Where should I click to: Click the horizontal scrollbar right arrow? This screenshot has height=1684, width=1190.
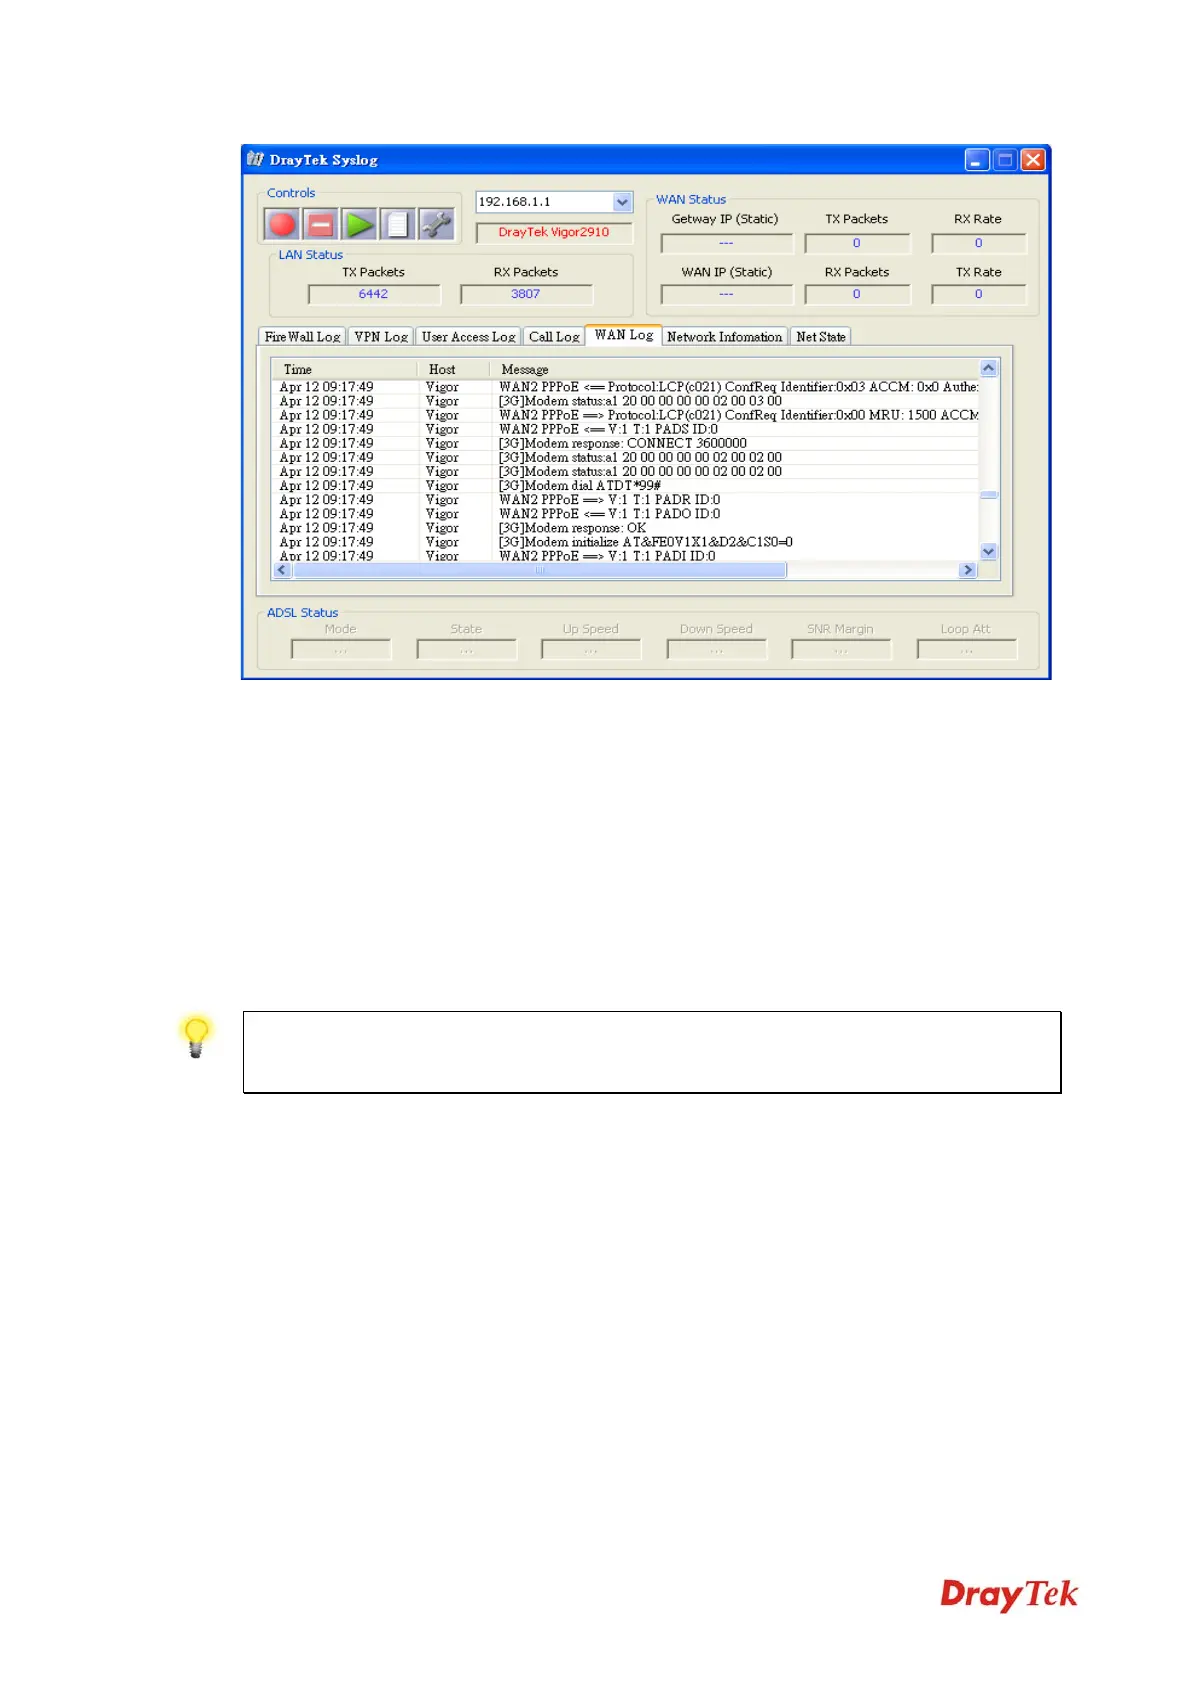967,570
